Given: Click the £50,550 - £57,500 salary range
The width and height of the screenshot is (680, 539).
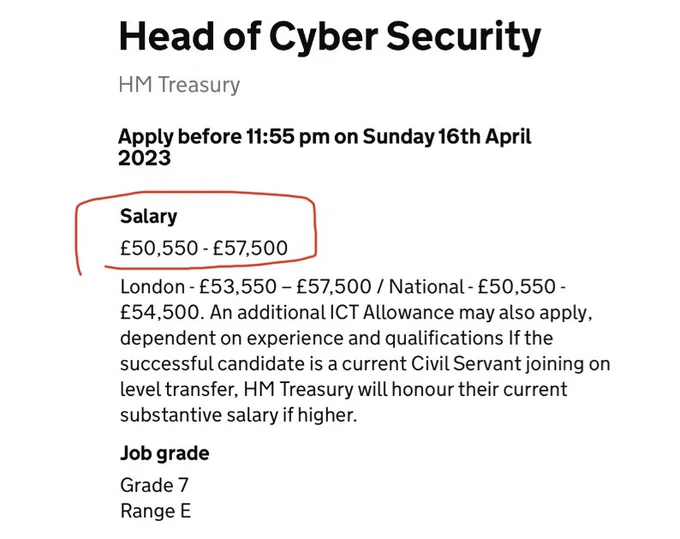Looking at the screenshot, I should 204,248.
